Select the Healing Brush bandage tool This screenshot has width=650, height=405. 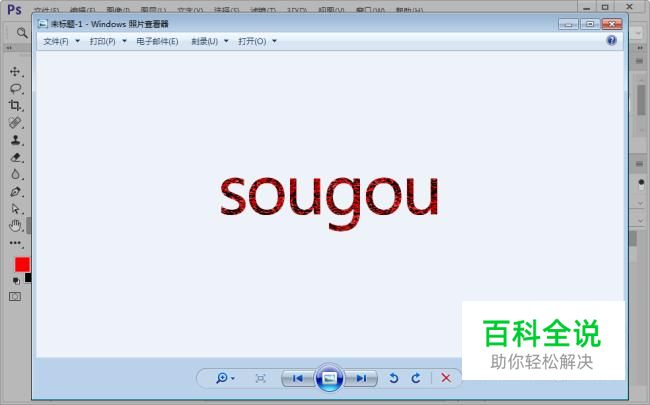coord(15,123)
